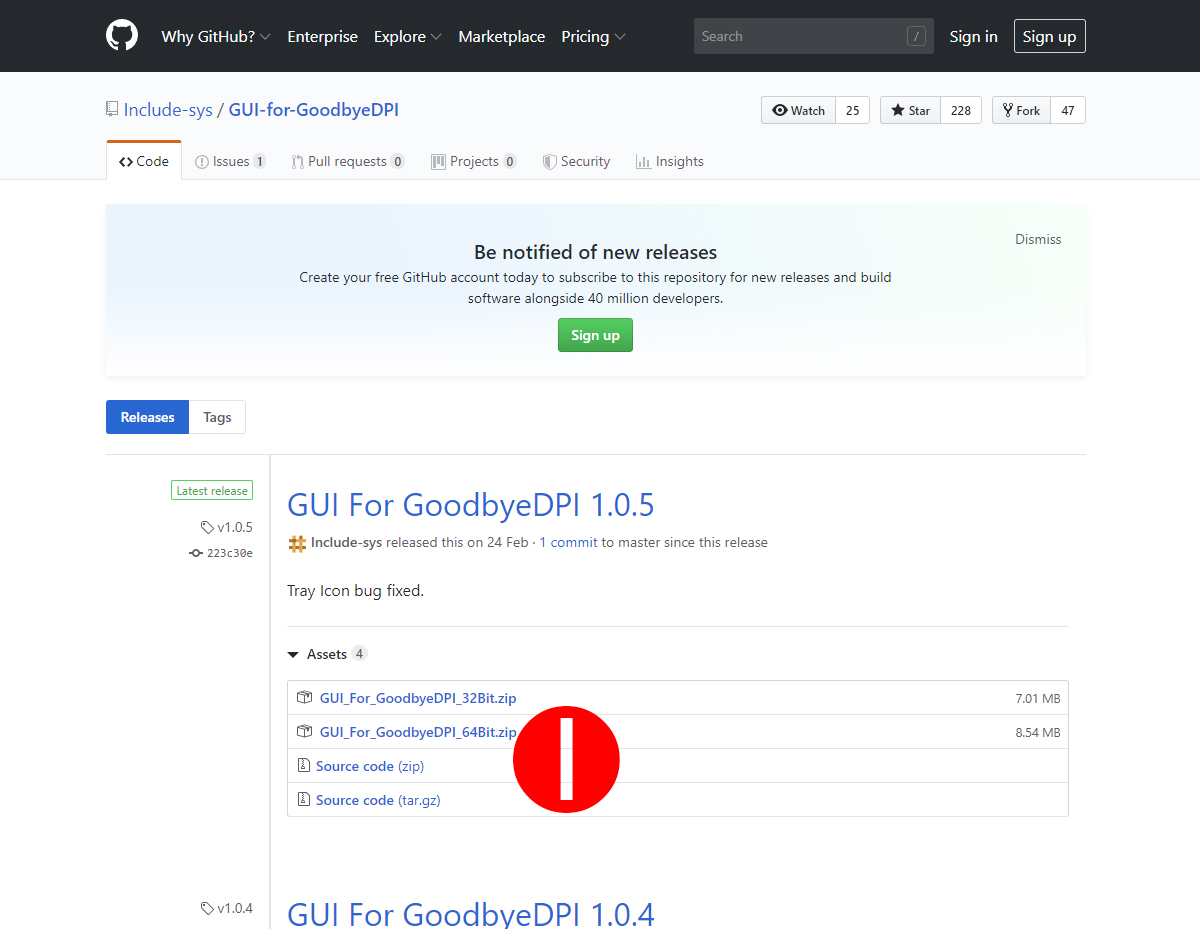Select the Releases view button
This screenshot has width=1200, height=929.
[147, 417]
